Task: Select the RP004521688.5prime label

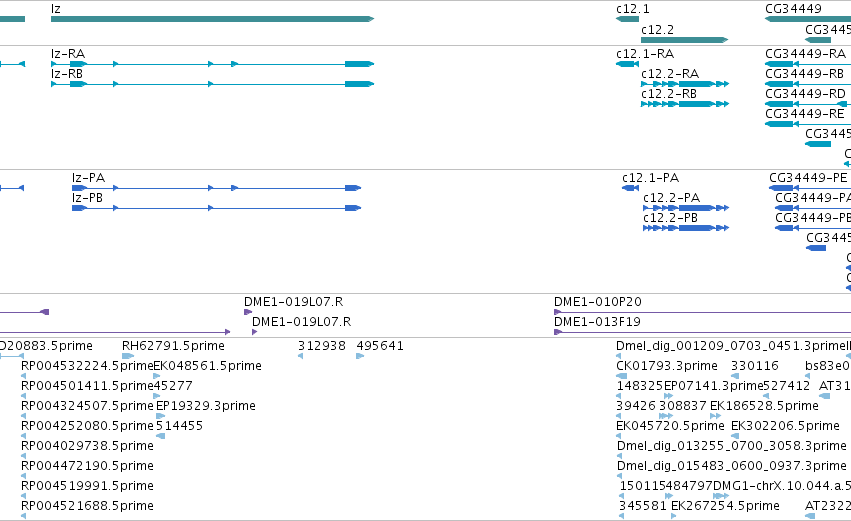Action: click(x=87, y=506)
